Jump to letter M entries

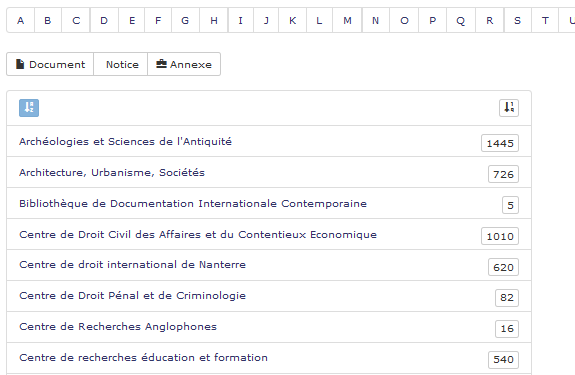click(347, 21)
